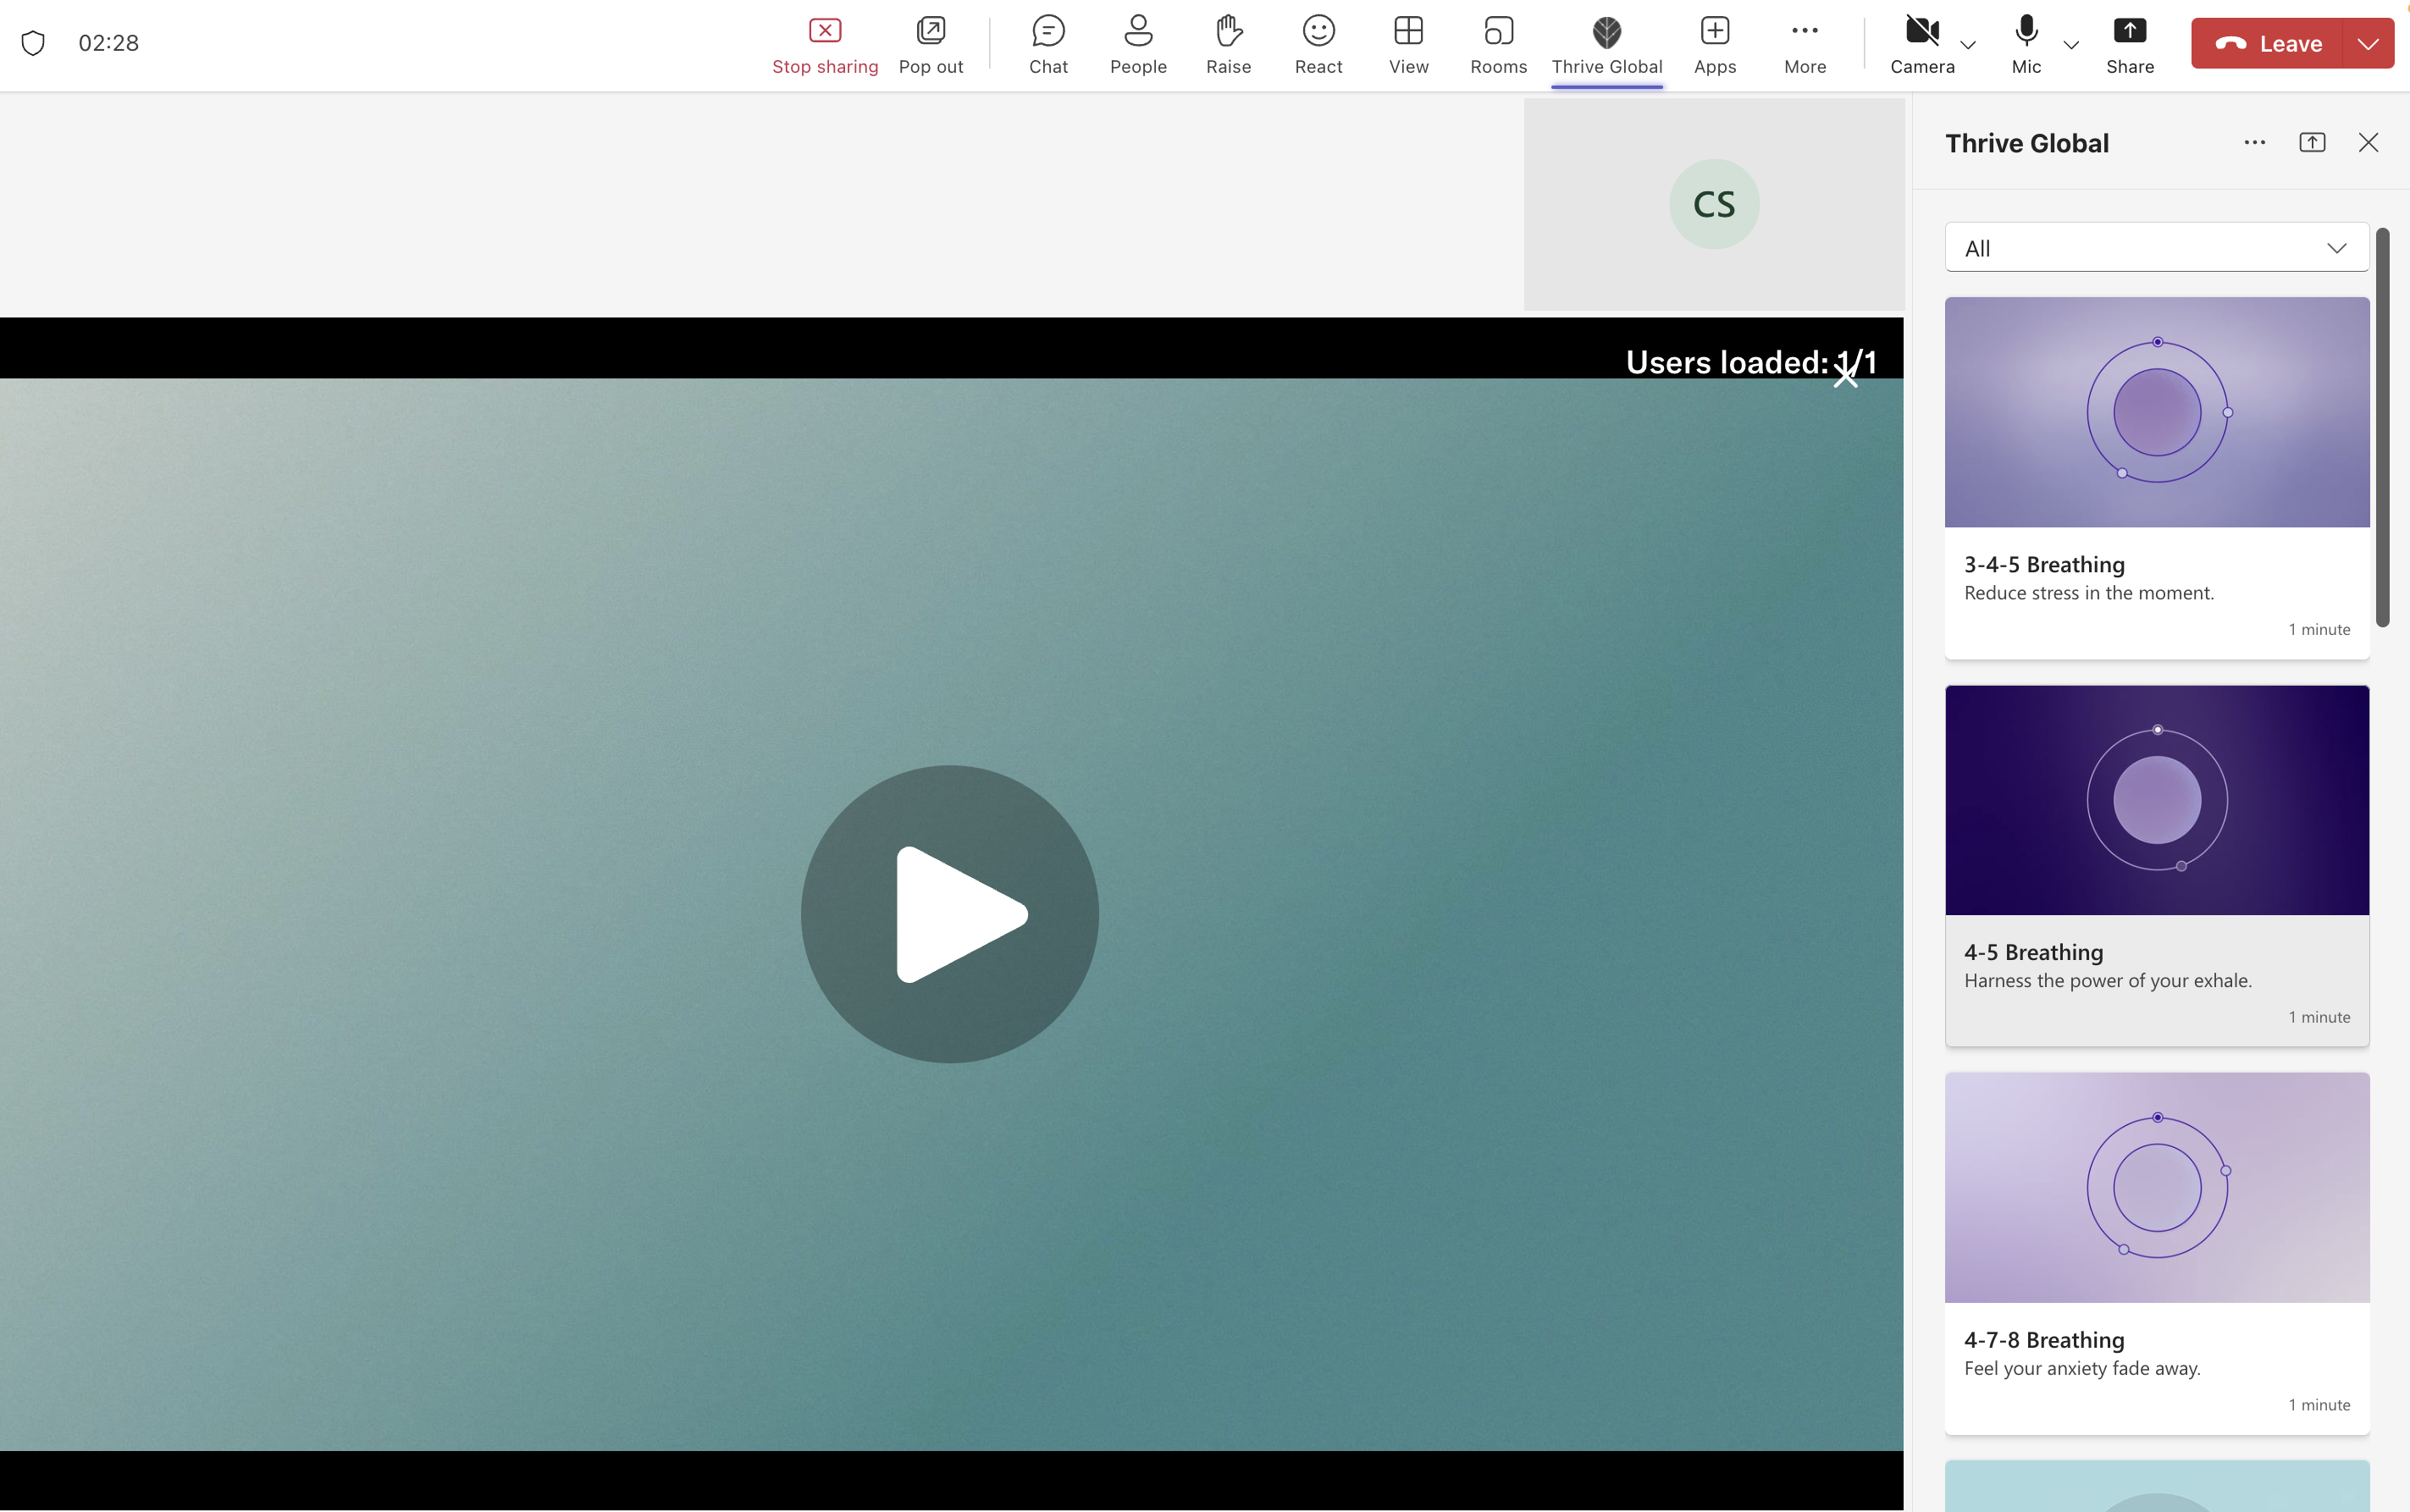The image size is (2410, 1512).
Task: Play the shared video
Action: [x=950, y=914]
